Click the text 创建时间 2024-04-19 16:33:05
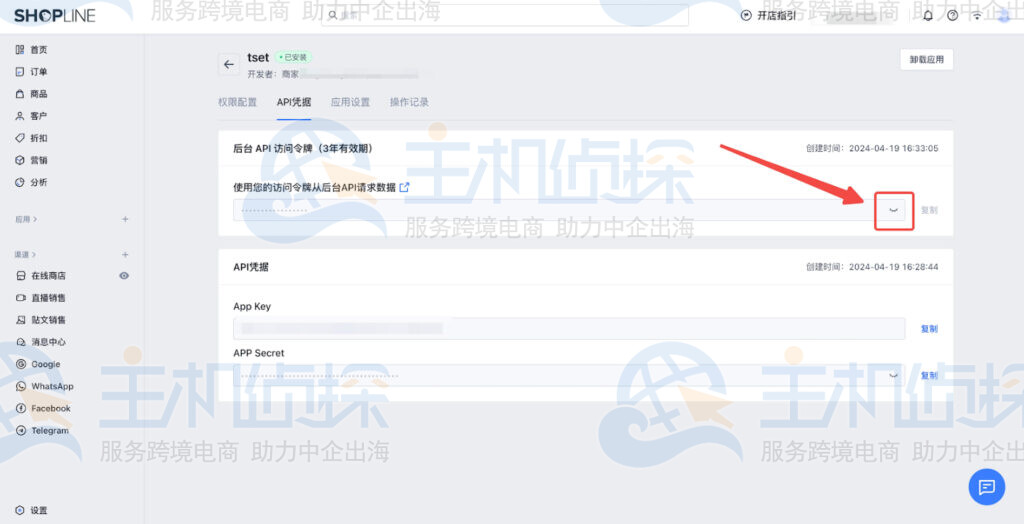Image resolution: width=1024 pixels, height=524 pixels. coord(872,149)
